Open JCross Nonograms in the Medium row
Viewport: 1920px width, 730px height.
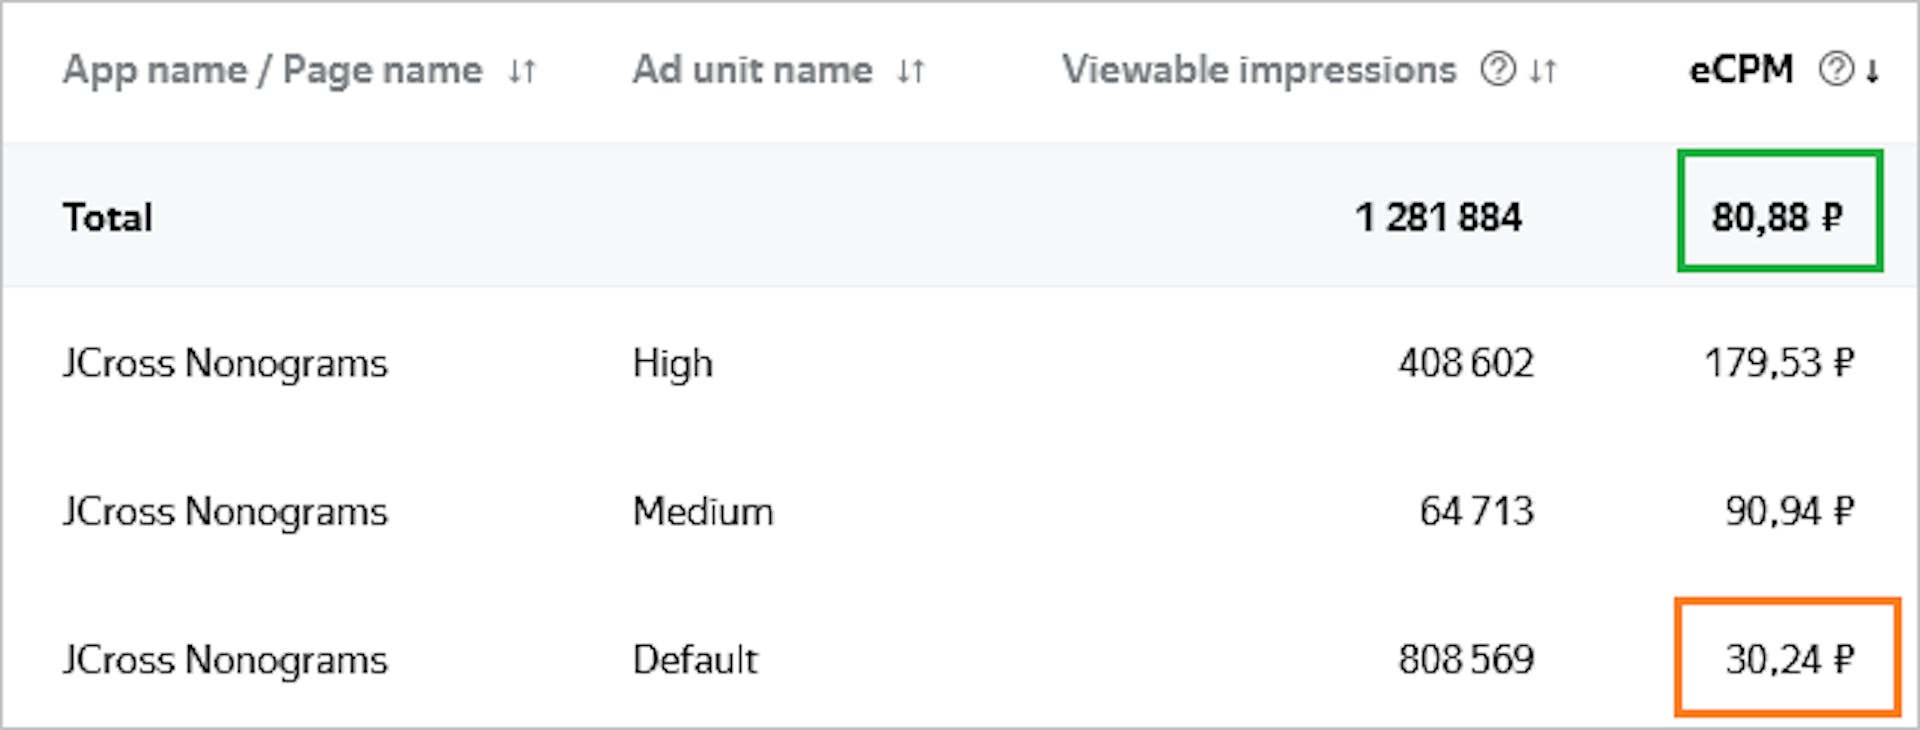click(225, 512)
